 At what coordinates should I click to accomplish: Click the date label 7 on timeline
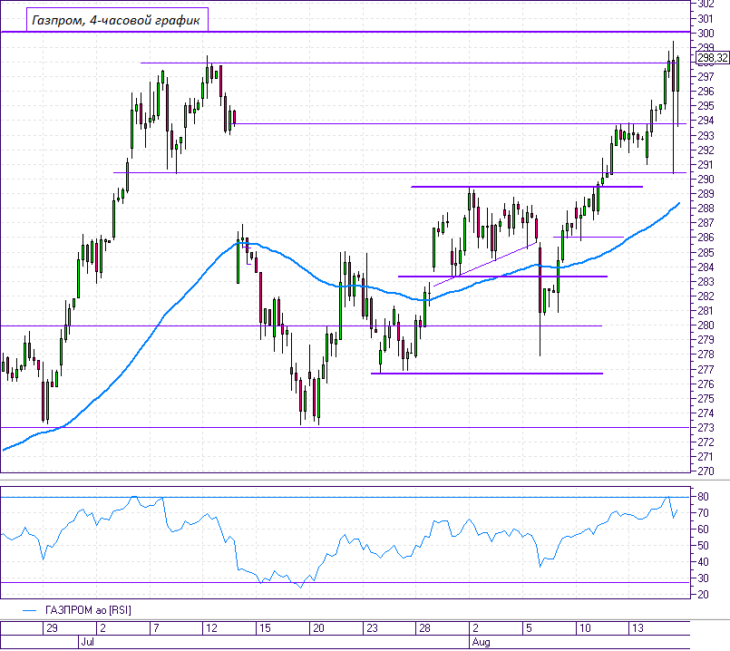(156, 628)
